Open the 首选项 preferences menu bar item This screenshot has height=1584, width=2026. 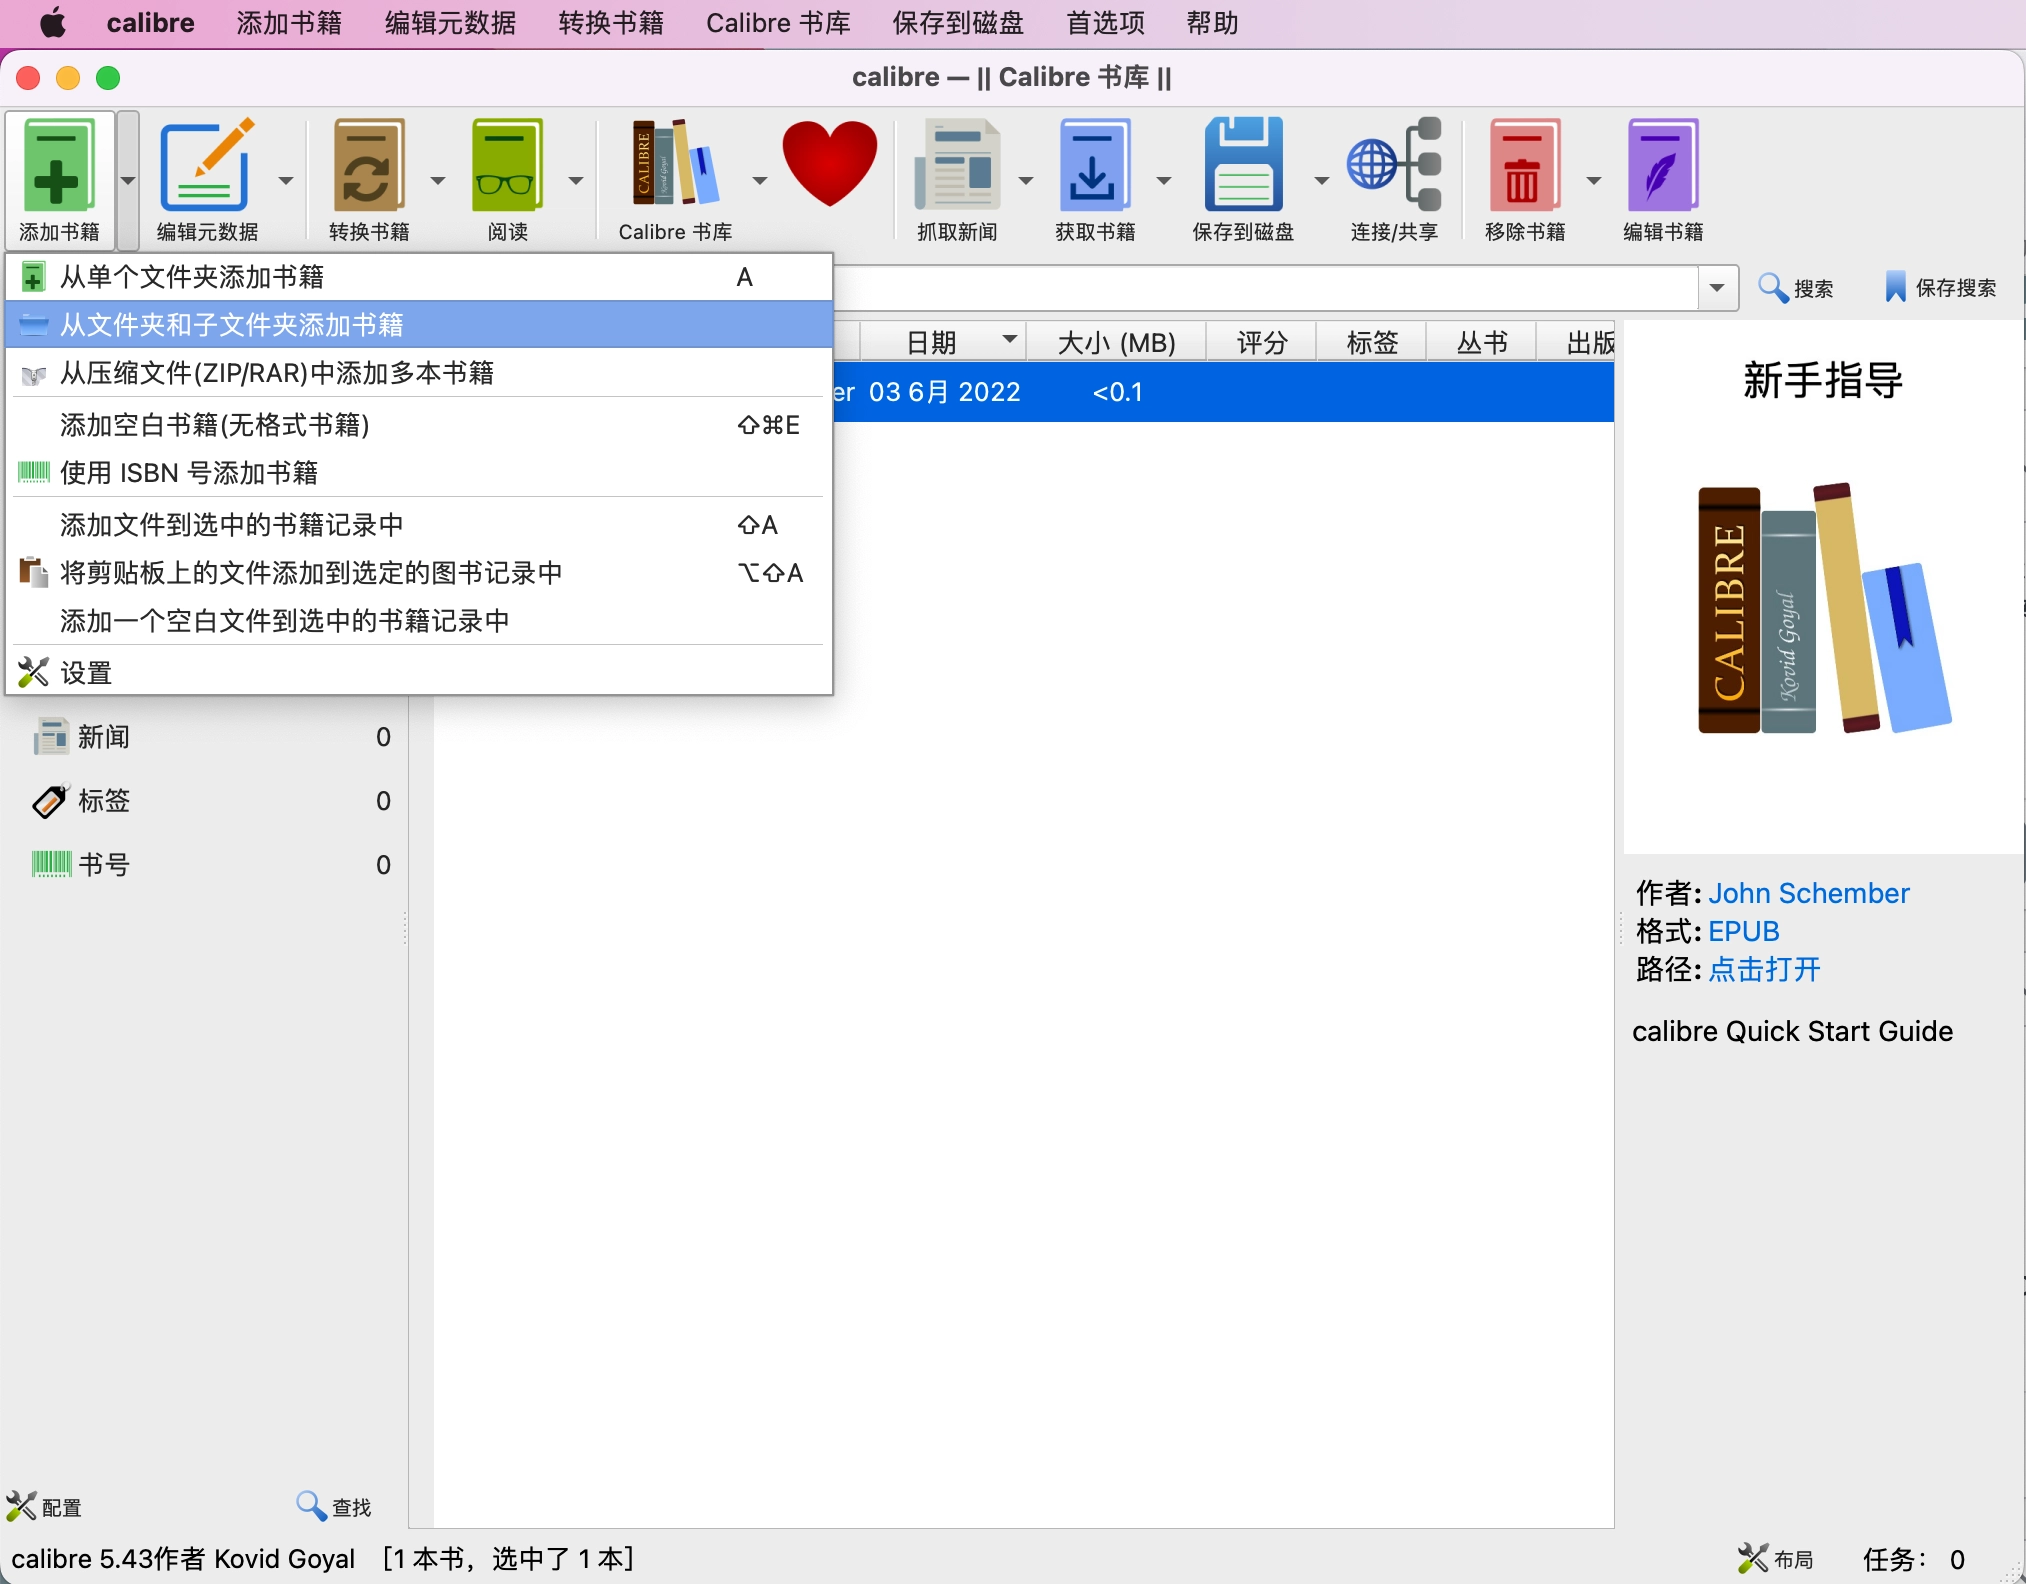(x=1105, y=22)
